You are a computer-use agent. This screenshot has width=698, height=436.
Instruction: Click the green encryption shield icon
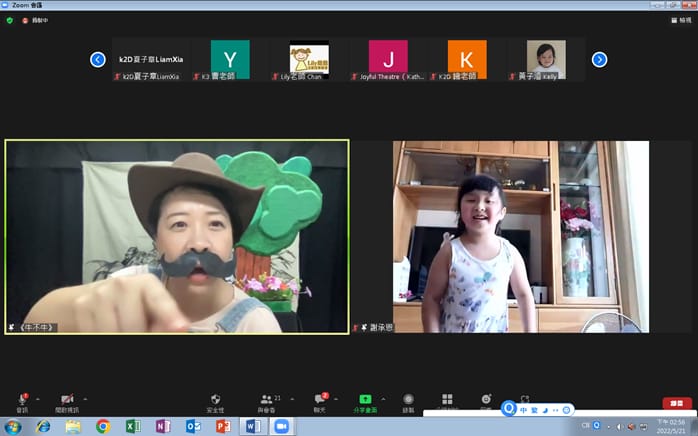(x=10, y=20)
